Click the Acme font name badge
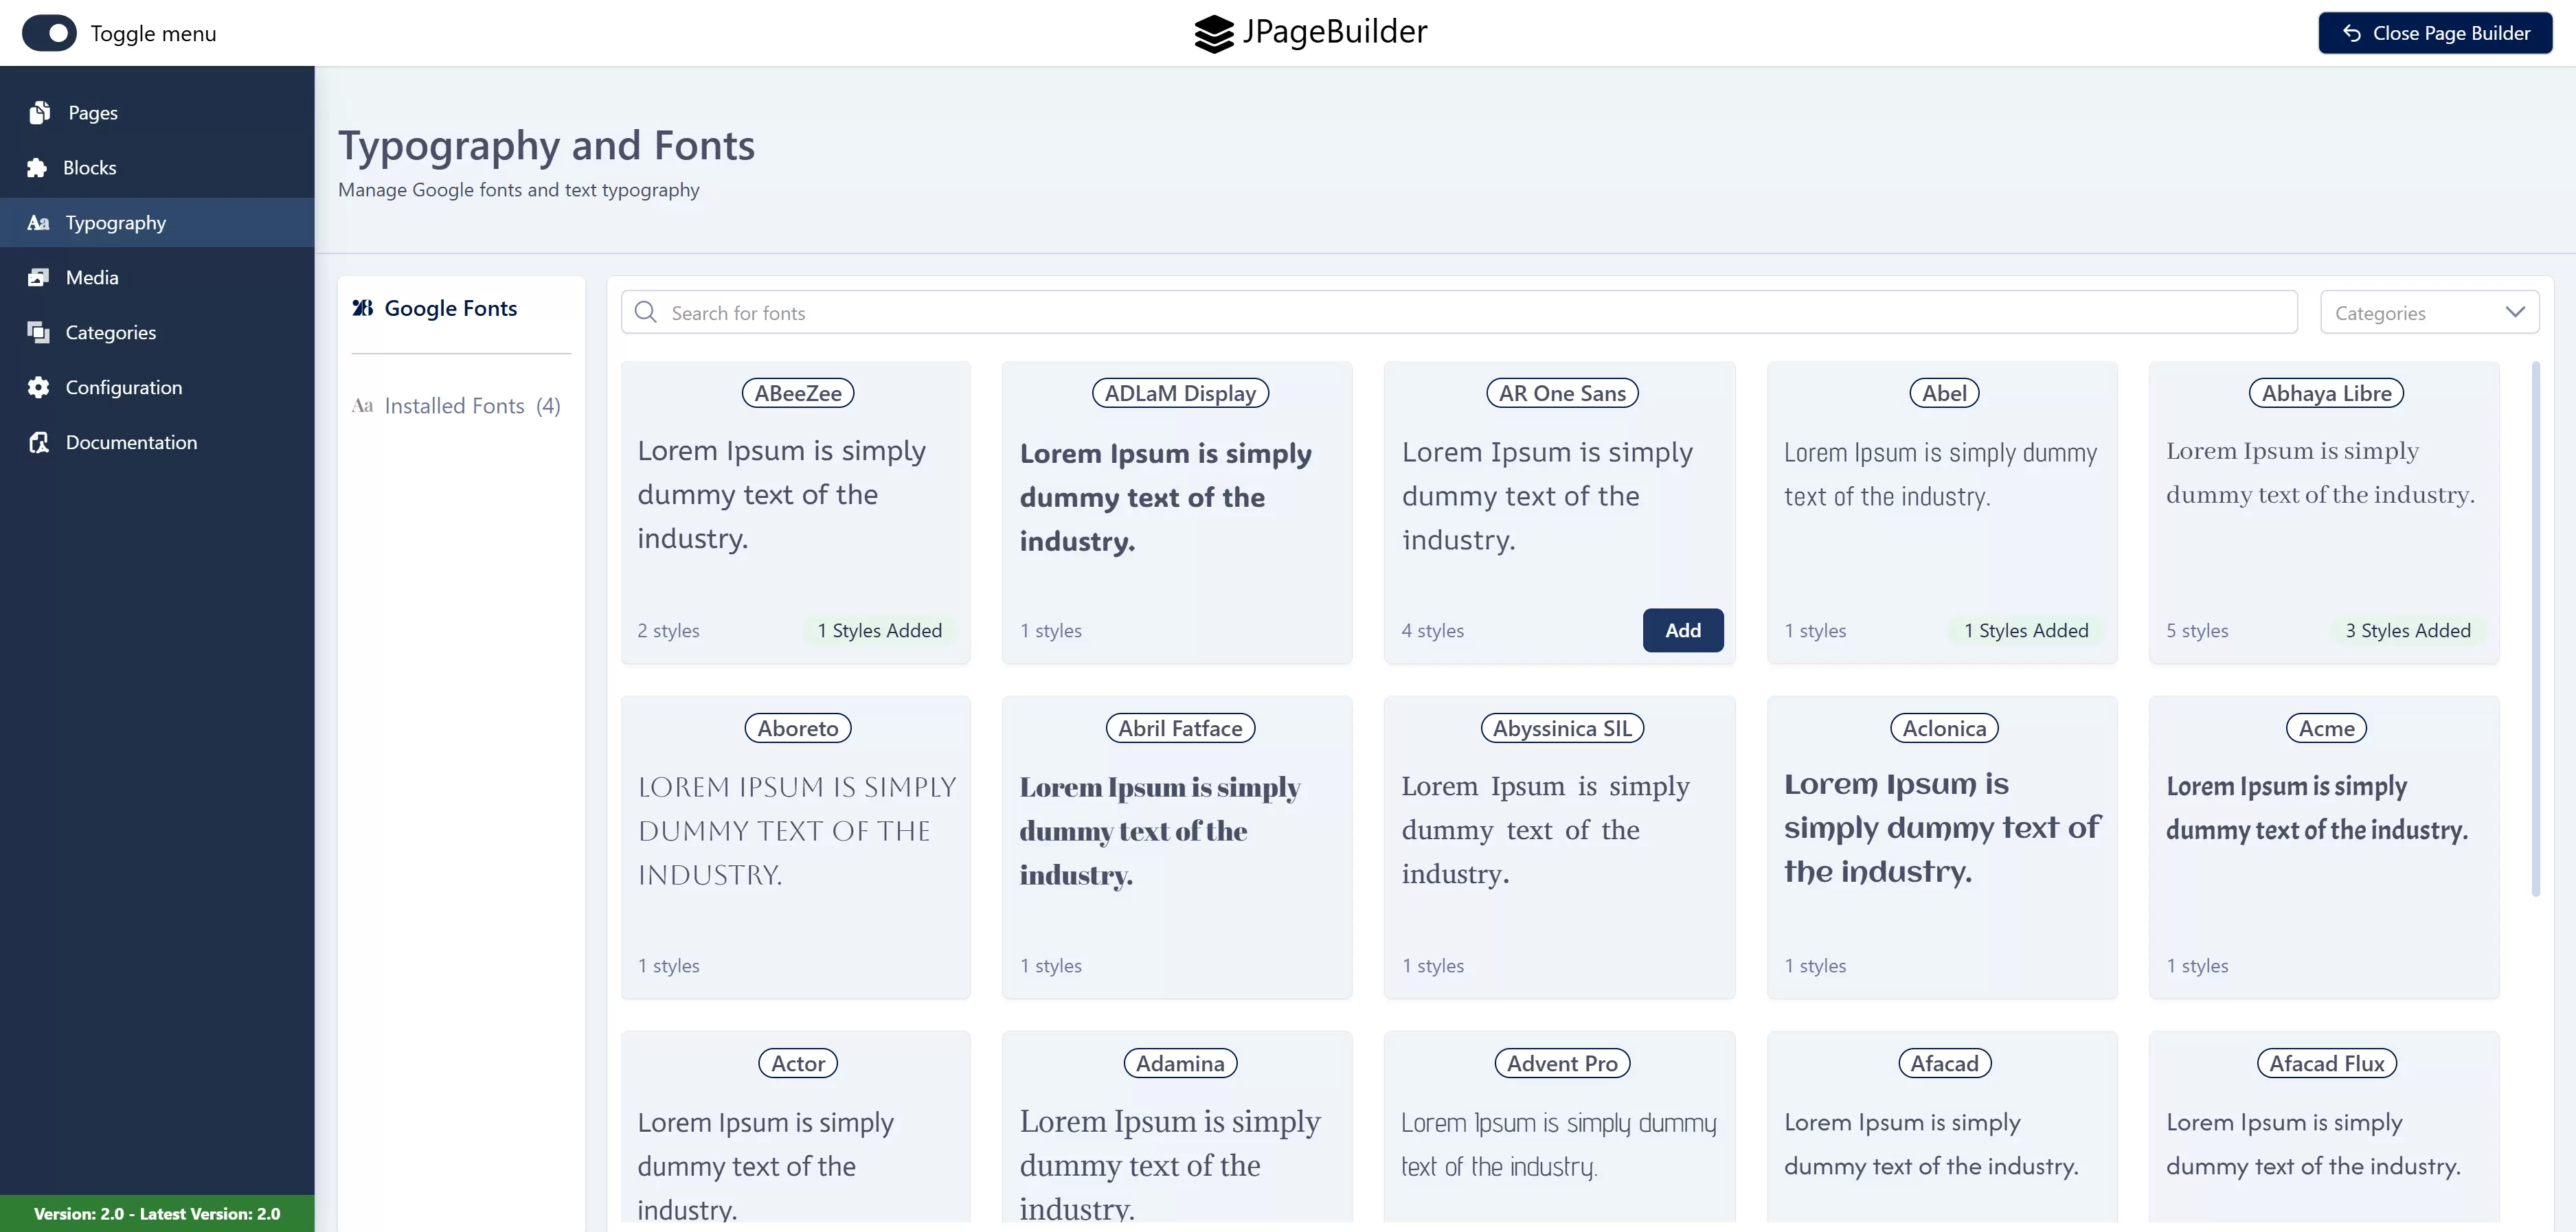Image resolution: width=2576 pixels, height=1232 pixels. [2326, 729]
